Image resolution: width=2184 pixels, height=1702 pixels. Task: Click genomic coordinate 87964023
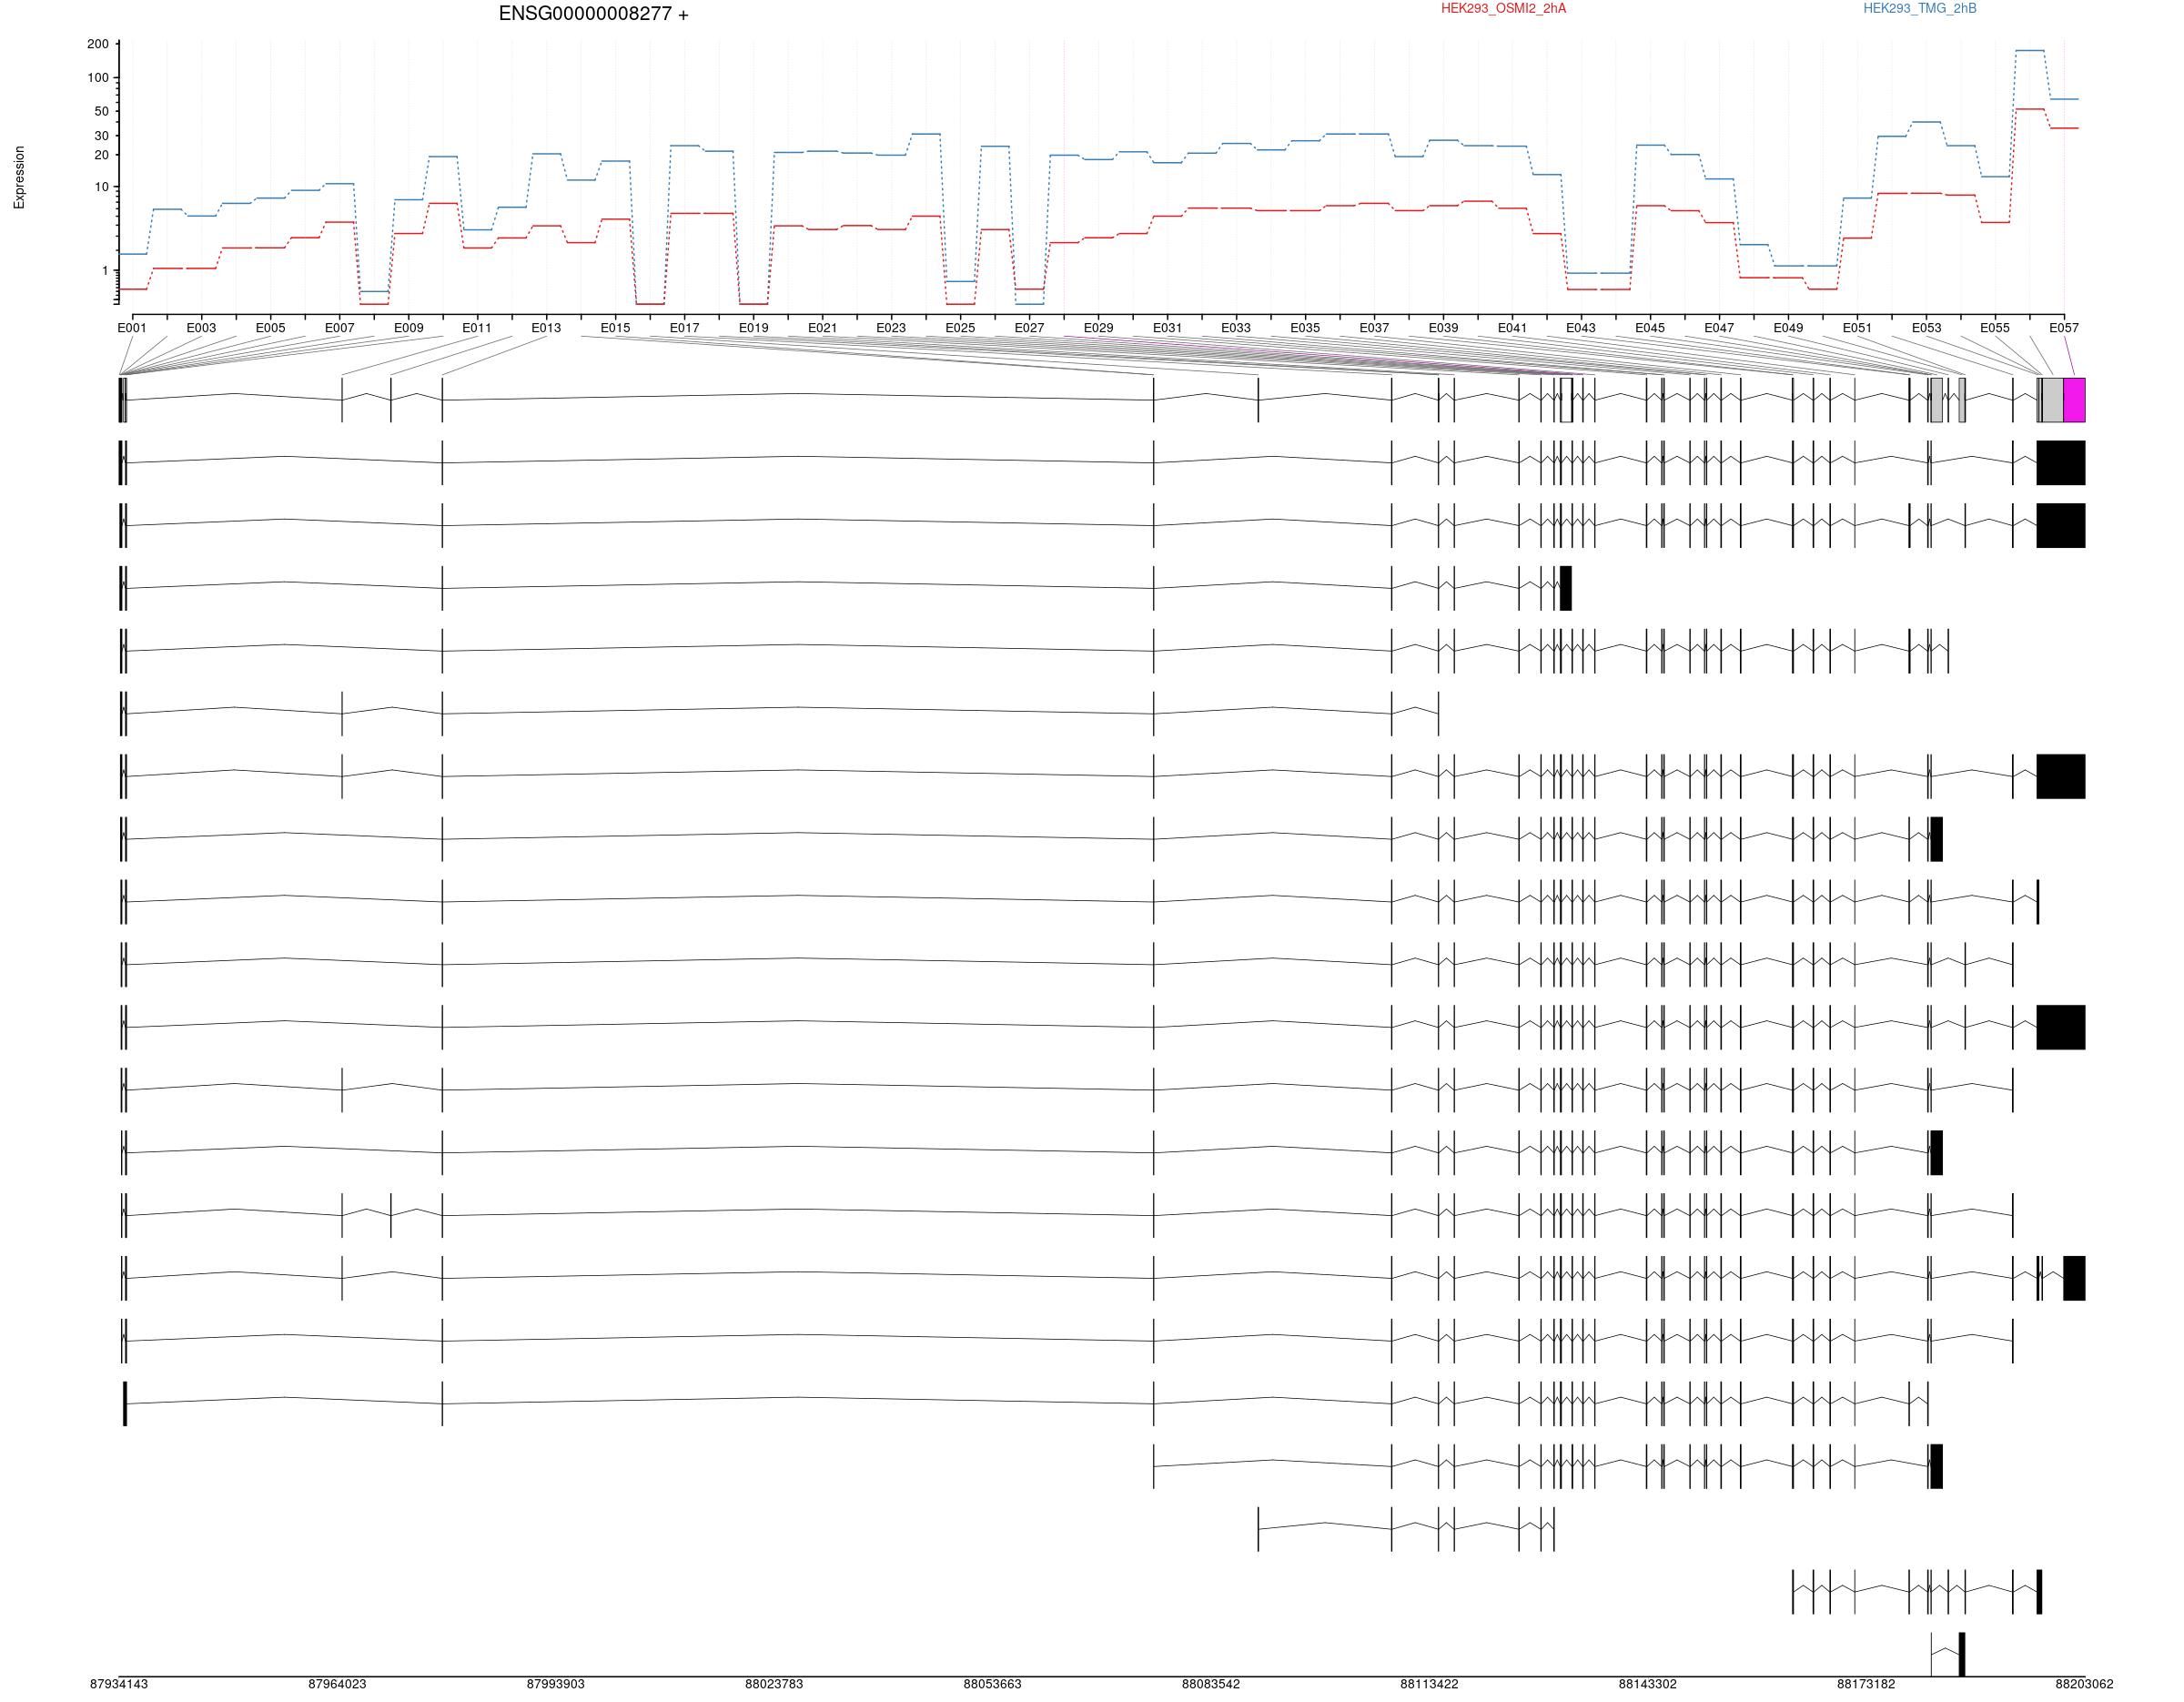click(x=337, y=1684)
